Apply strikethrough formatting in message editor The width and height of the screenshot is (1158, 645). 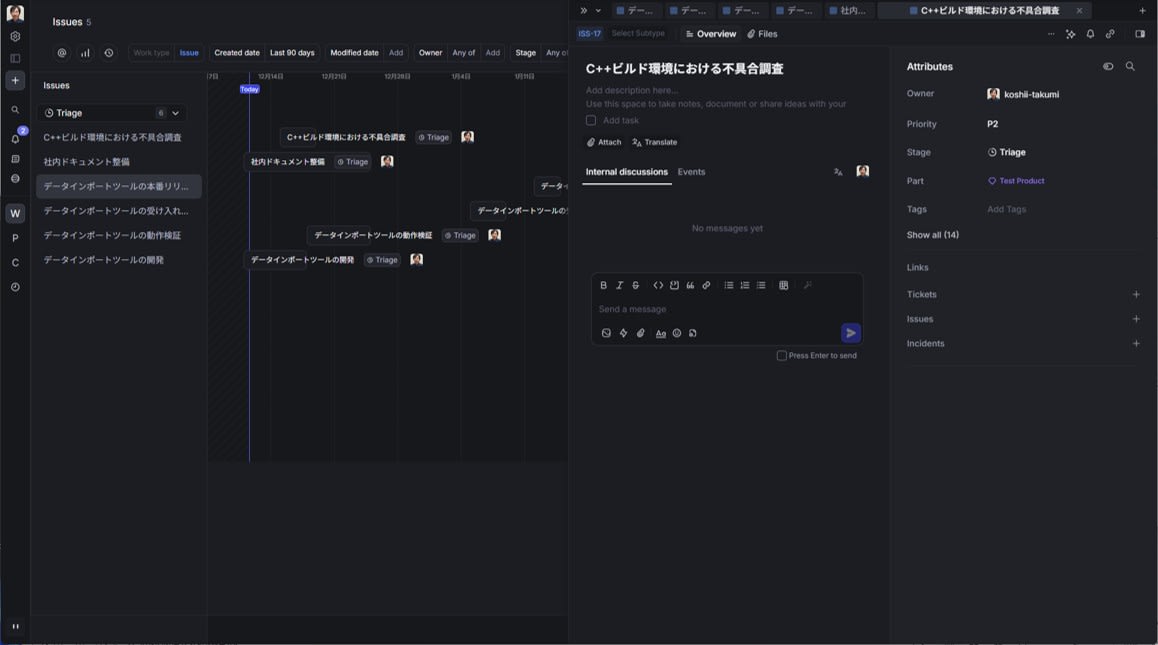coord(635,285)
